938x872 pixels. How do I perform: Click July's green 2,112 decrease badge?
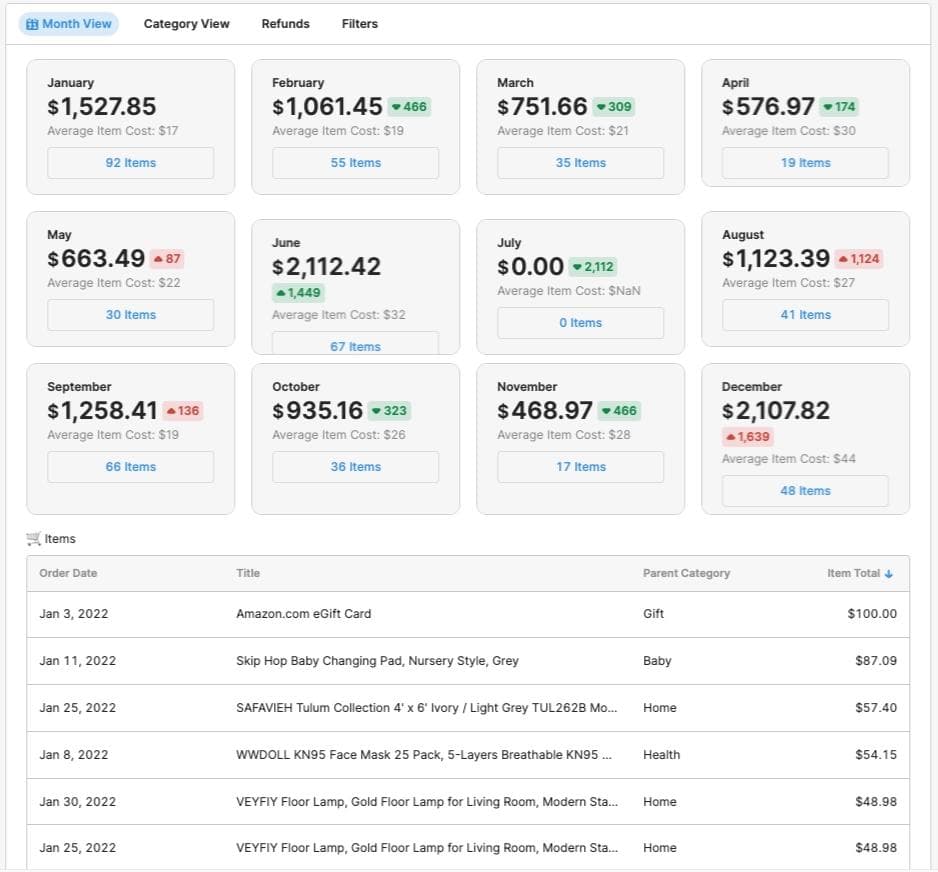point(593,267)
